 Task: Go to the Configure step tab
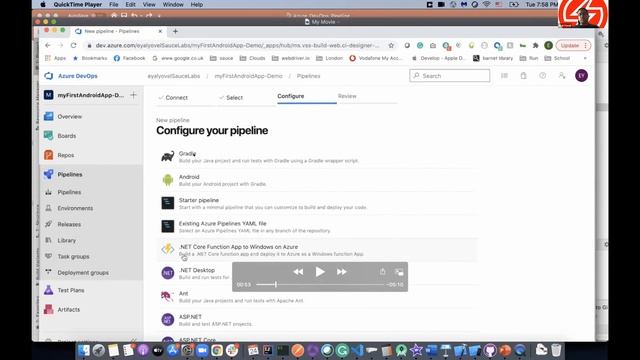tap(291, 96)
